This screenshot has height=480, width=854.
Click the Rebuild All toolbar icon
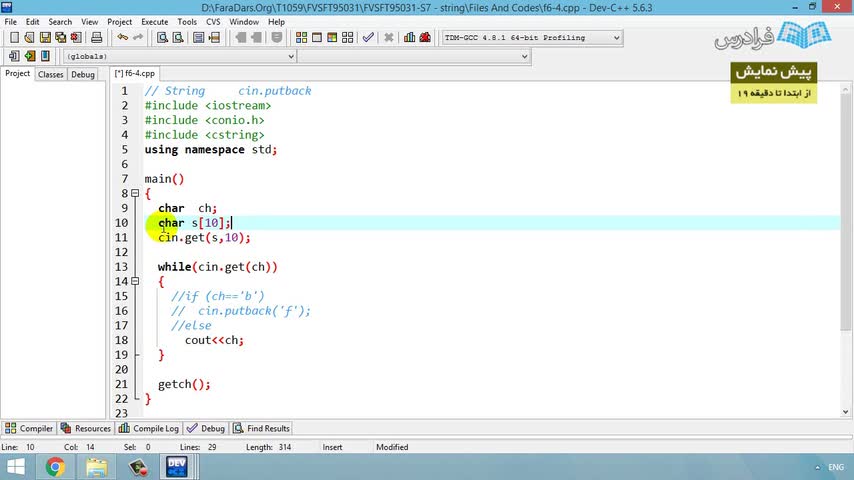(x=347, y=38)
